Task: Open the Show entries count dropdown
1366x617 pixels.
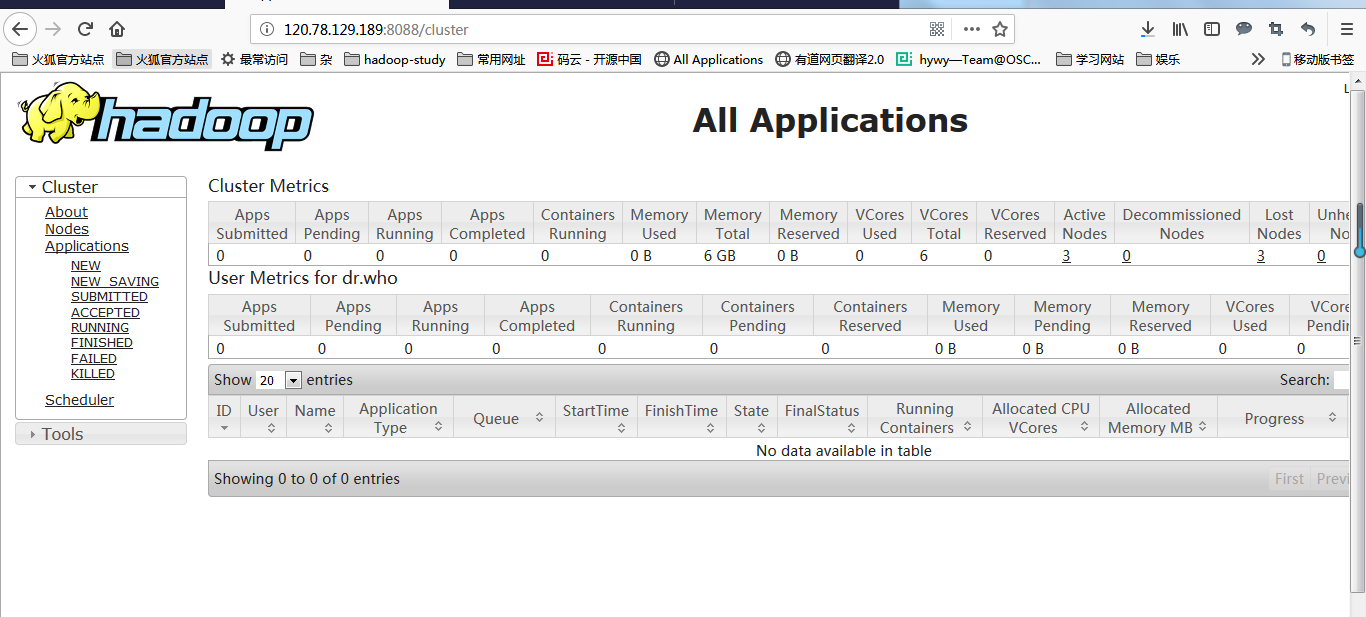Action: [279, 380]
